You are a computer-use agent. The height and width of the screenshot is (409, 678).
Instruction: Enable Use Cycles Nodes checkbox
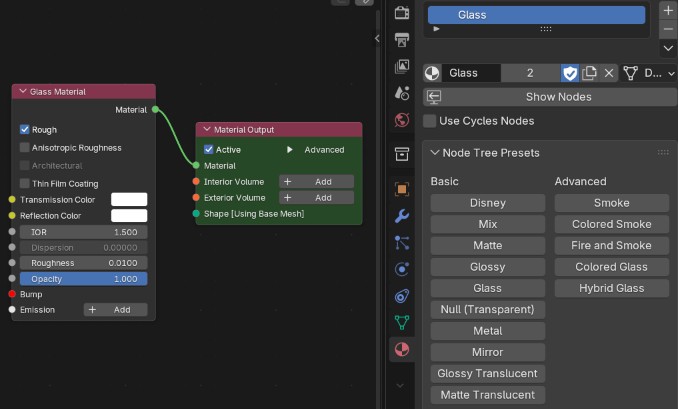click(x=429, y=121)
